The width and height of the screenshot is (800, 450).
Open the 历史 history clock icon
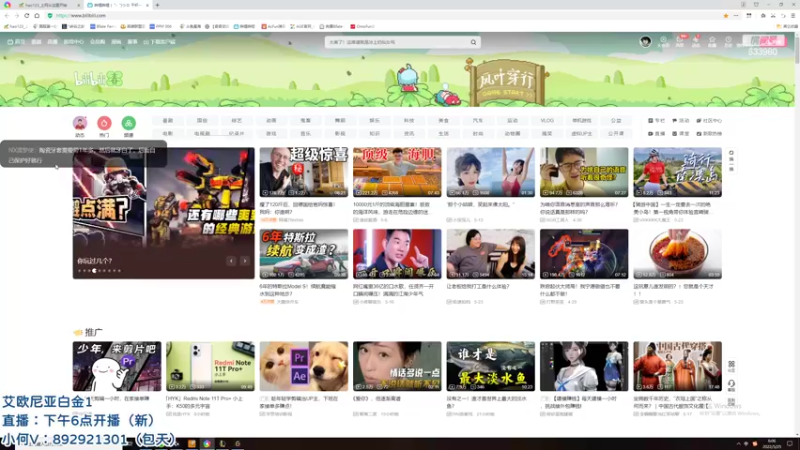point(728,41)
